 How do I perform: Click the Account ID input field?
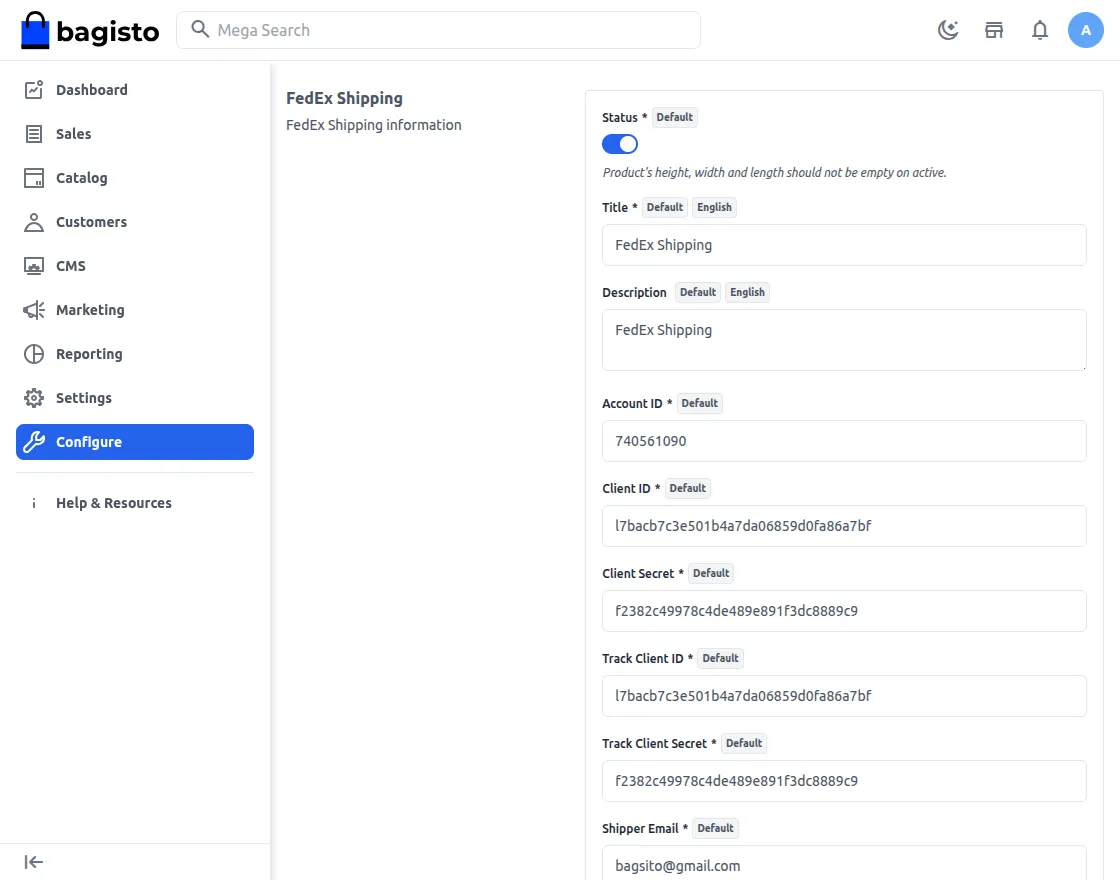tap(844, 441)
